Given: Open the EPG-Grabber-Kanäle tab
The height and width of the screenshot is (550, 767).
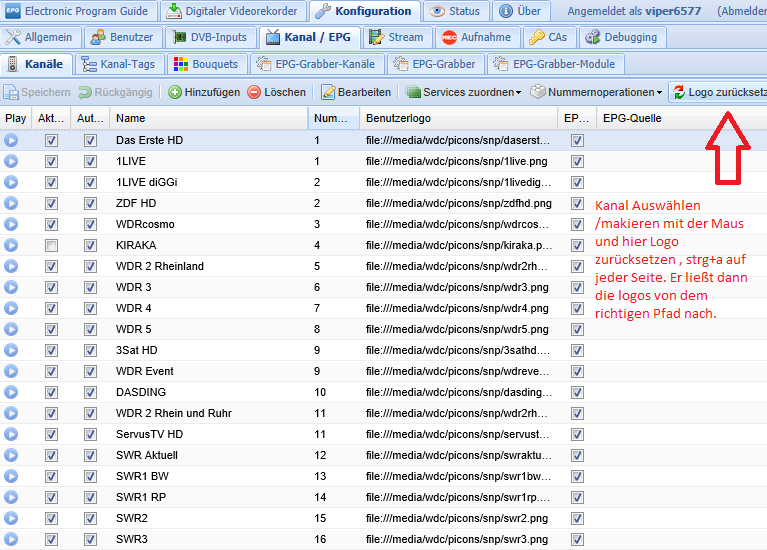Looking at the screenshot, I should [x=316, y=64].
